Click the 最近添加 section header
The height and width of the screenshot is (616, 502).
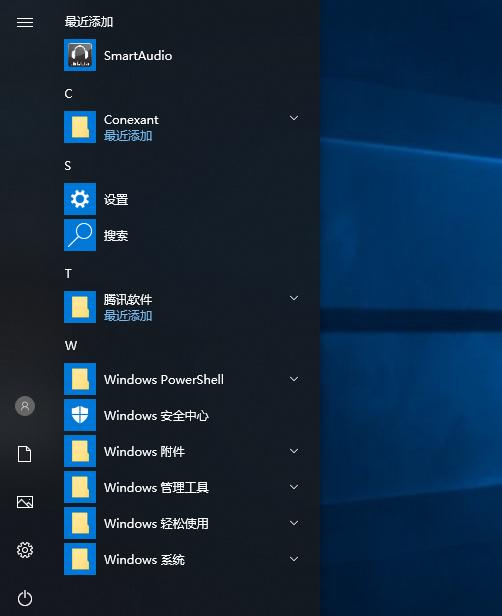(89, 22)
